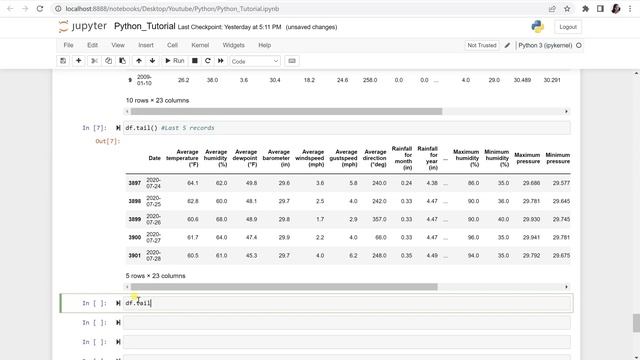Click into the df.tail code cell input

click(347, 303)
